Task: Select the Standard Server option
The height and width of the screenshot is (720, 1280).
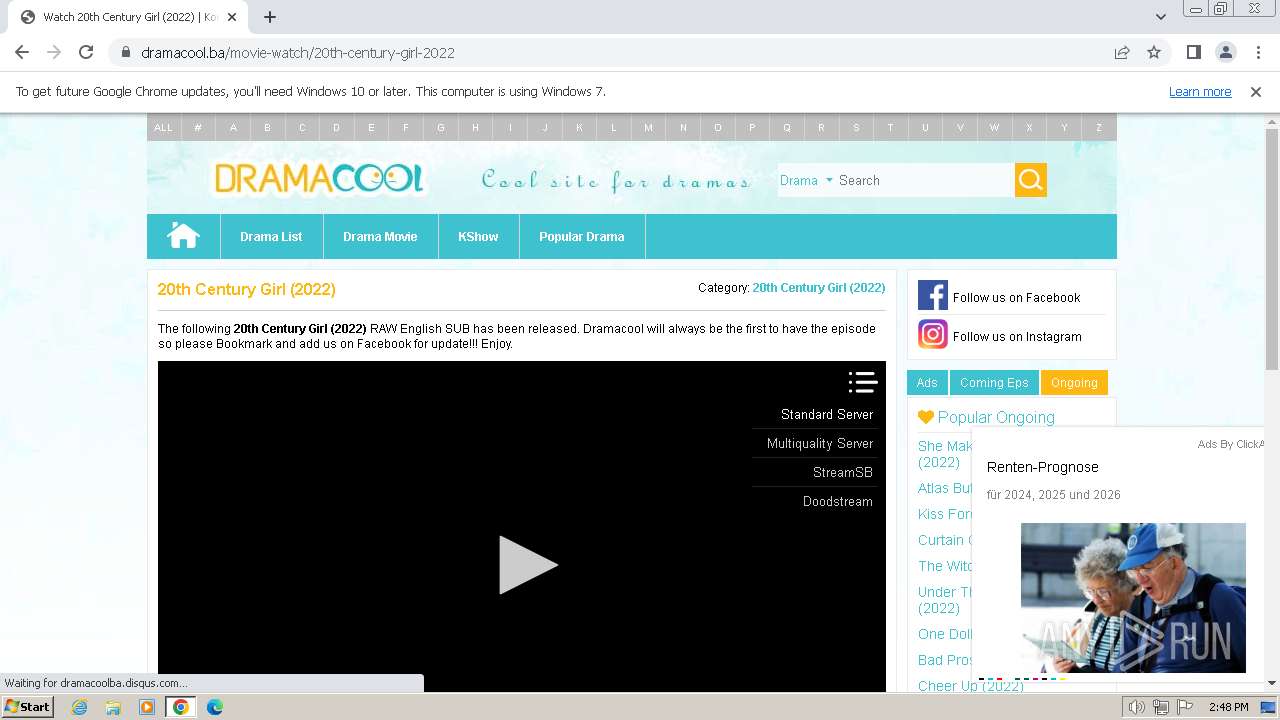Action: pos(827,414)
